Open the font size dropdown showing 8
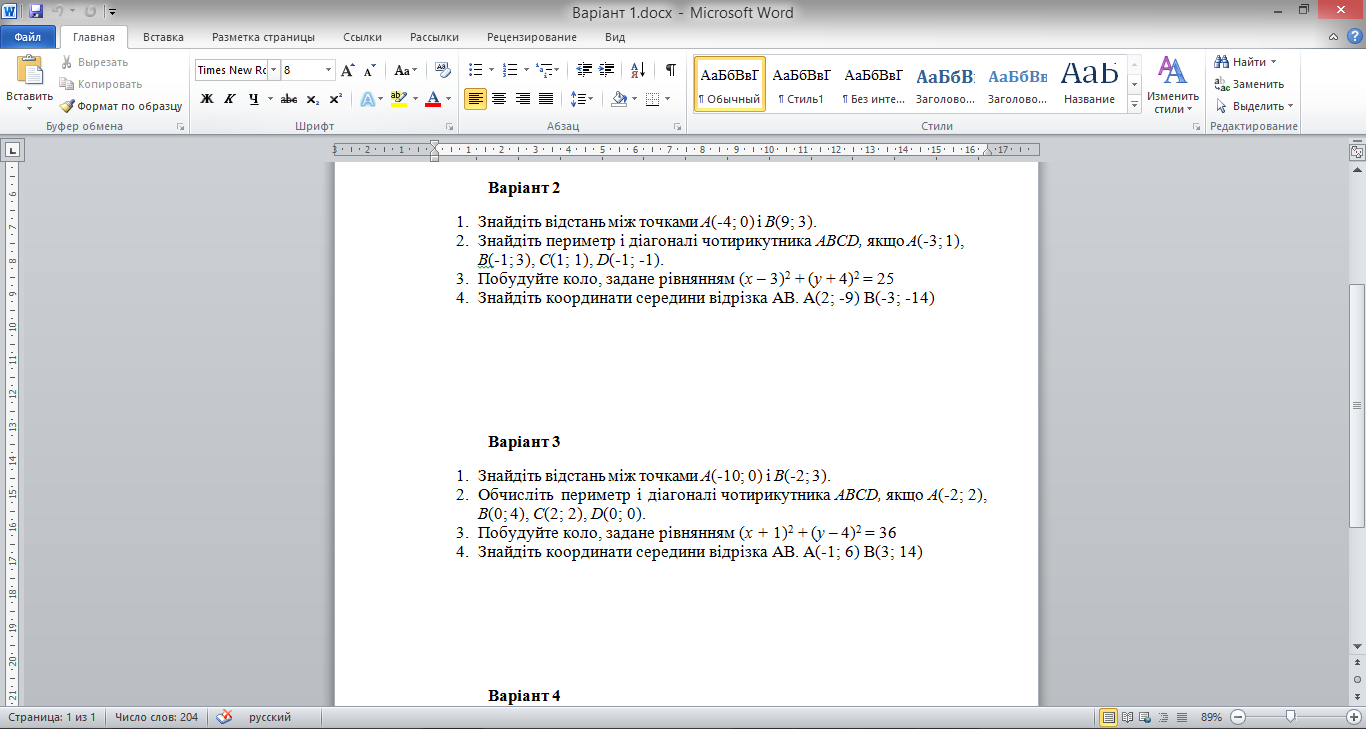 coord(328,70)
